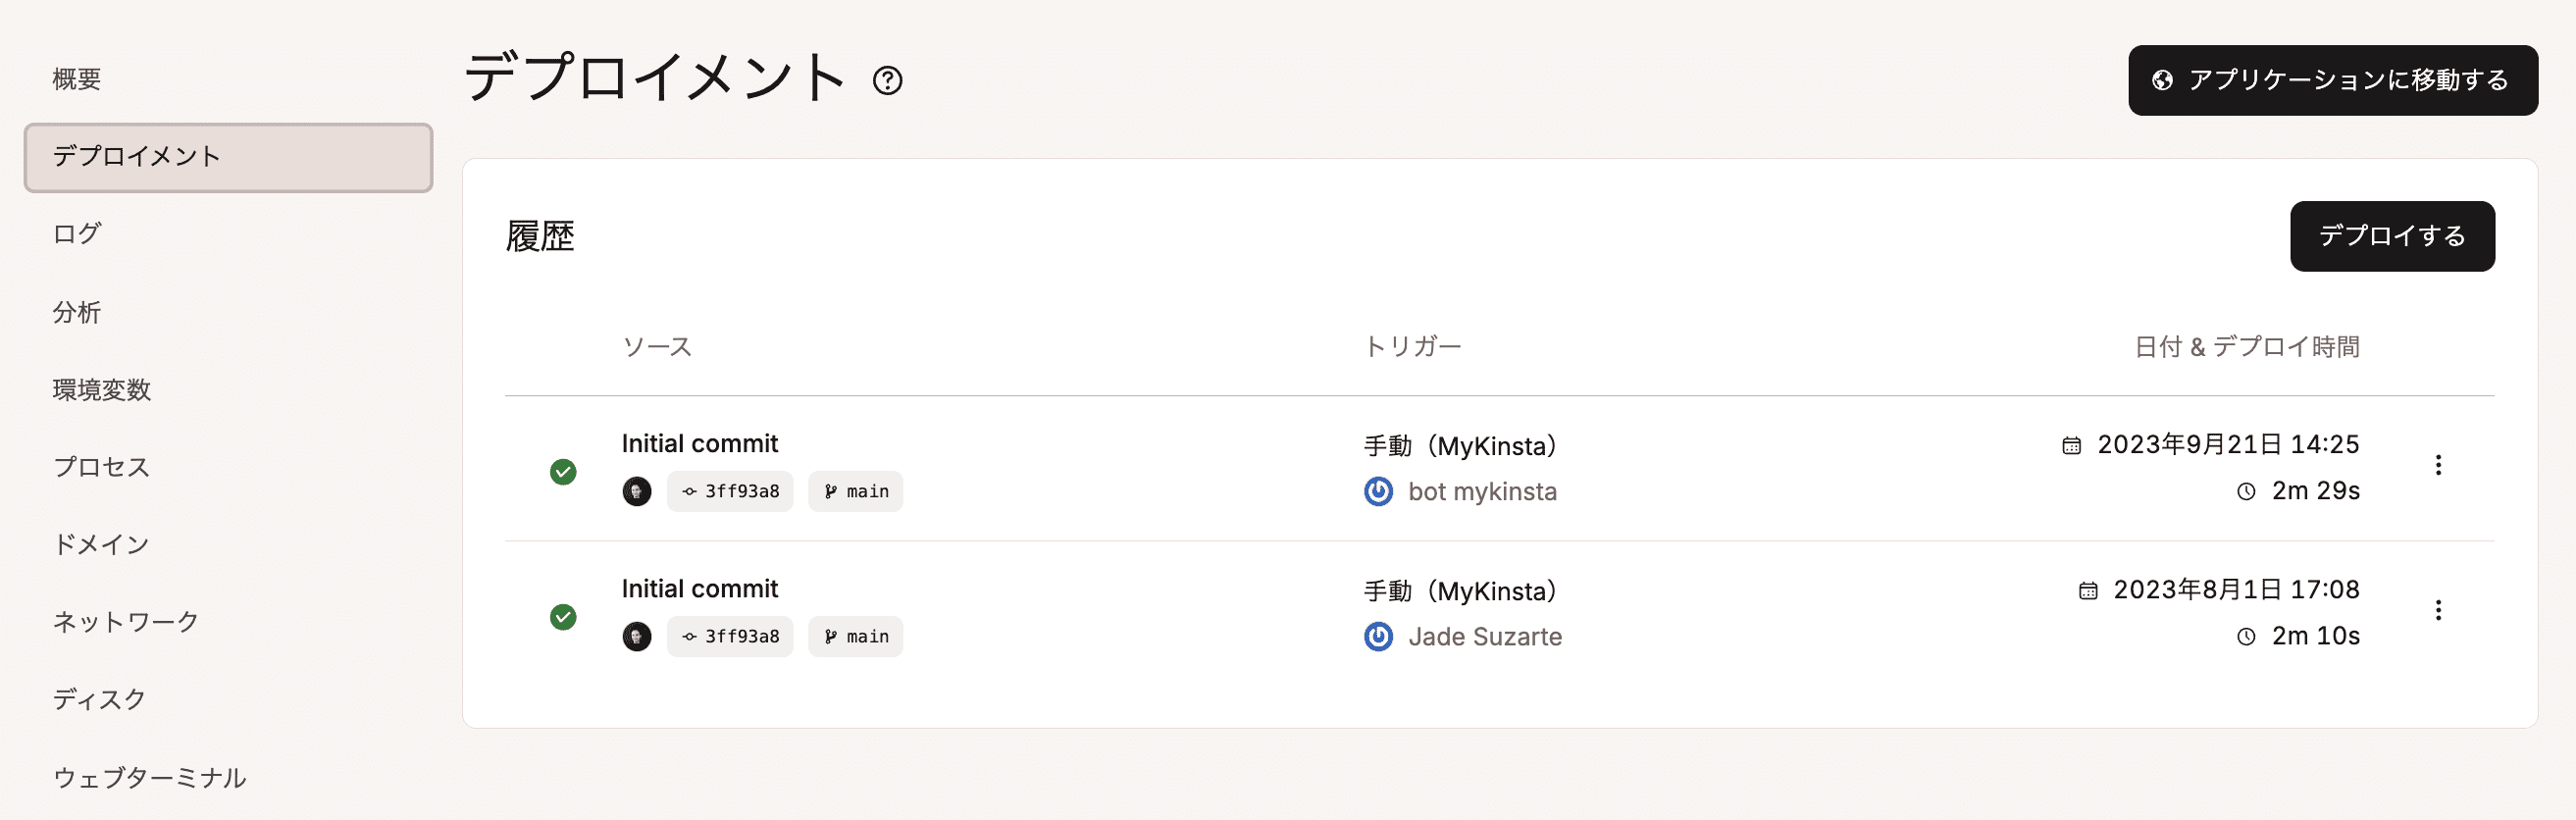Open three-dot menu for September 21 deployment

click(2438, 465)
